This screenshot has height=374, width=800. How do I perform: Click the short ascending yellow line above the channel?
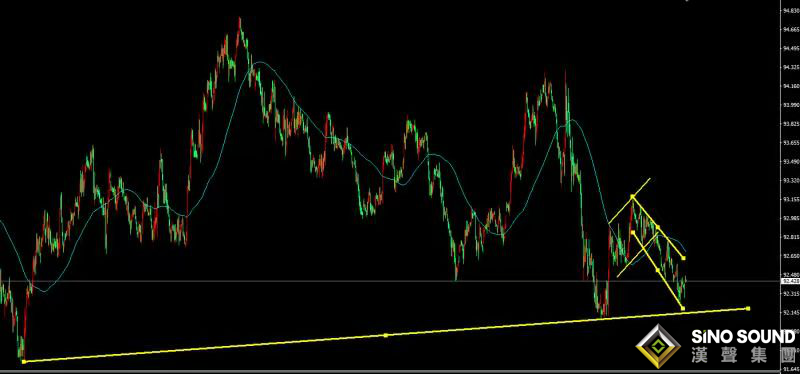point(630,201)
